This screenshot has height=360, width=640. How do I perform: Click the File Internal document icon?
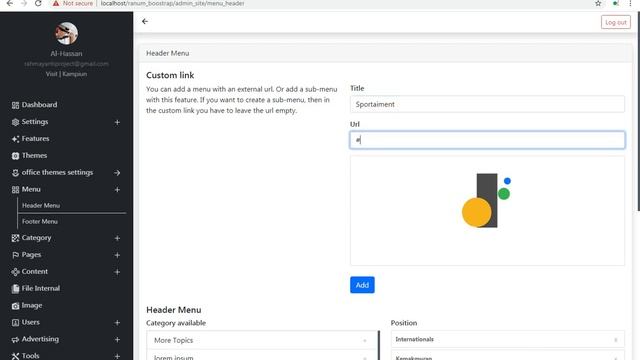tap(15, 289)
